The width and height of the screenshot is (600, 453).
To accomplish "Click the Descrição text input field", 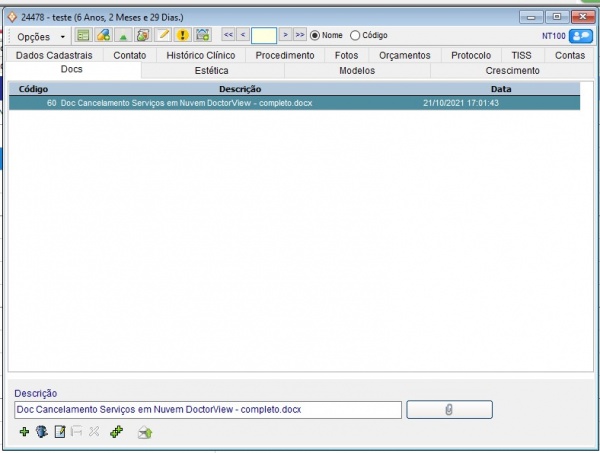I will (x=207, y=410).
